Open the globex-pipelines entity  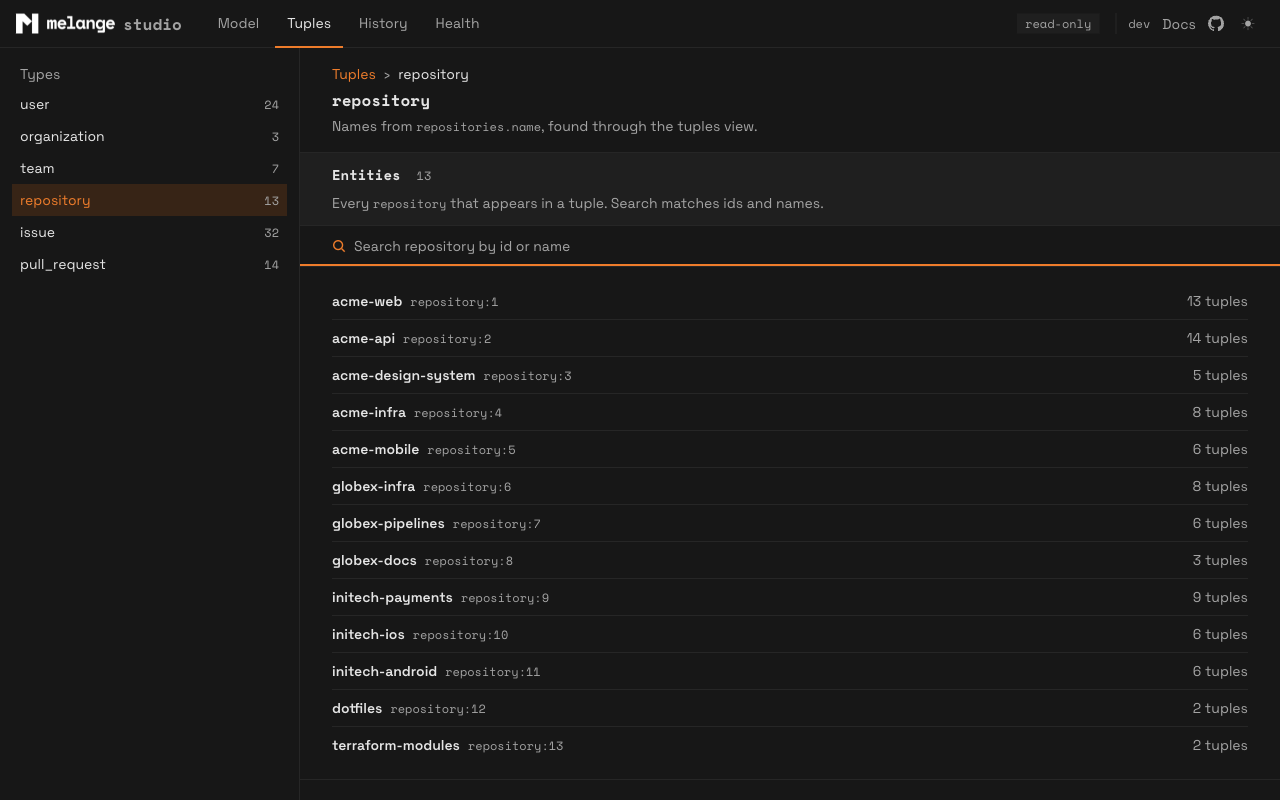790,523
